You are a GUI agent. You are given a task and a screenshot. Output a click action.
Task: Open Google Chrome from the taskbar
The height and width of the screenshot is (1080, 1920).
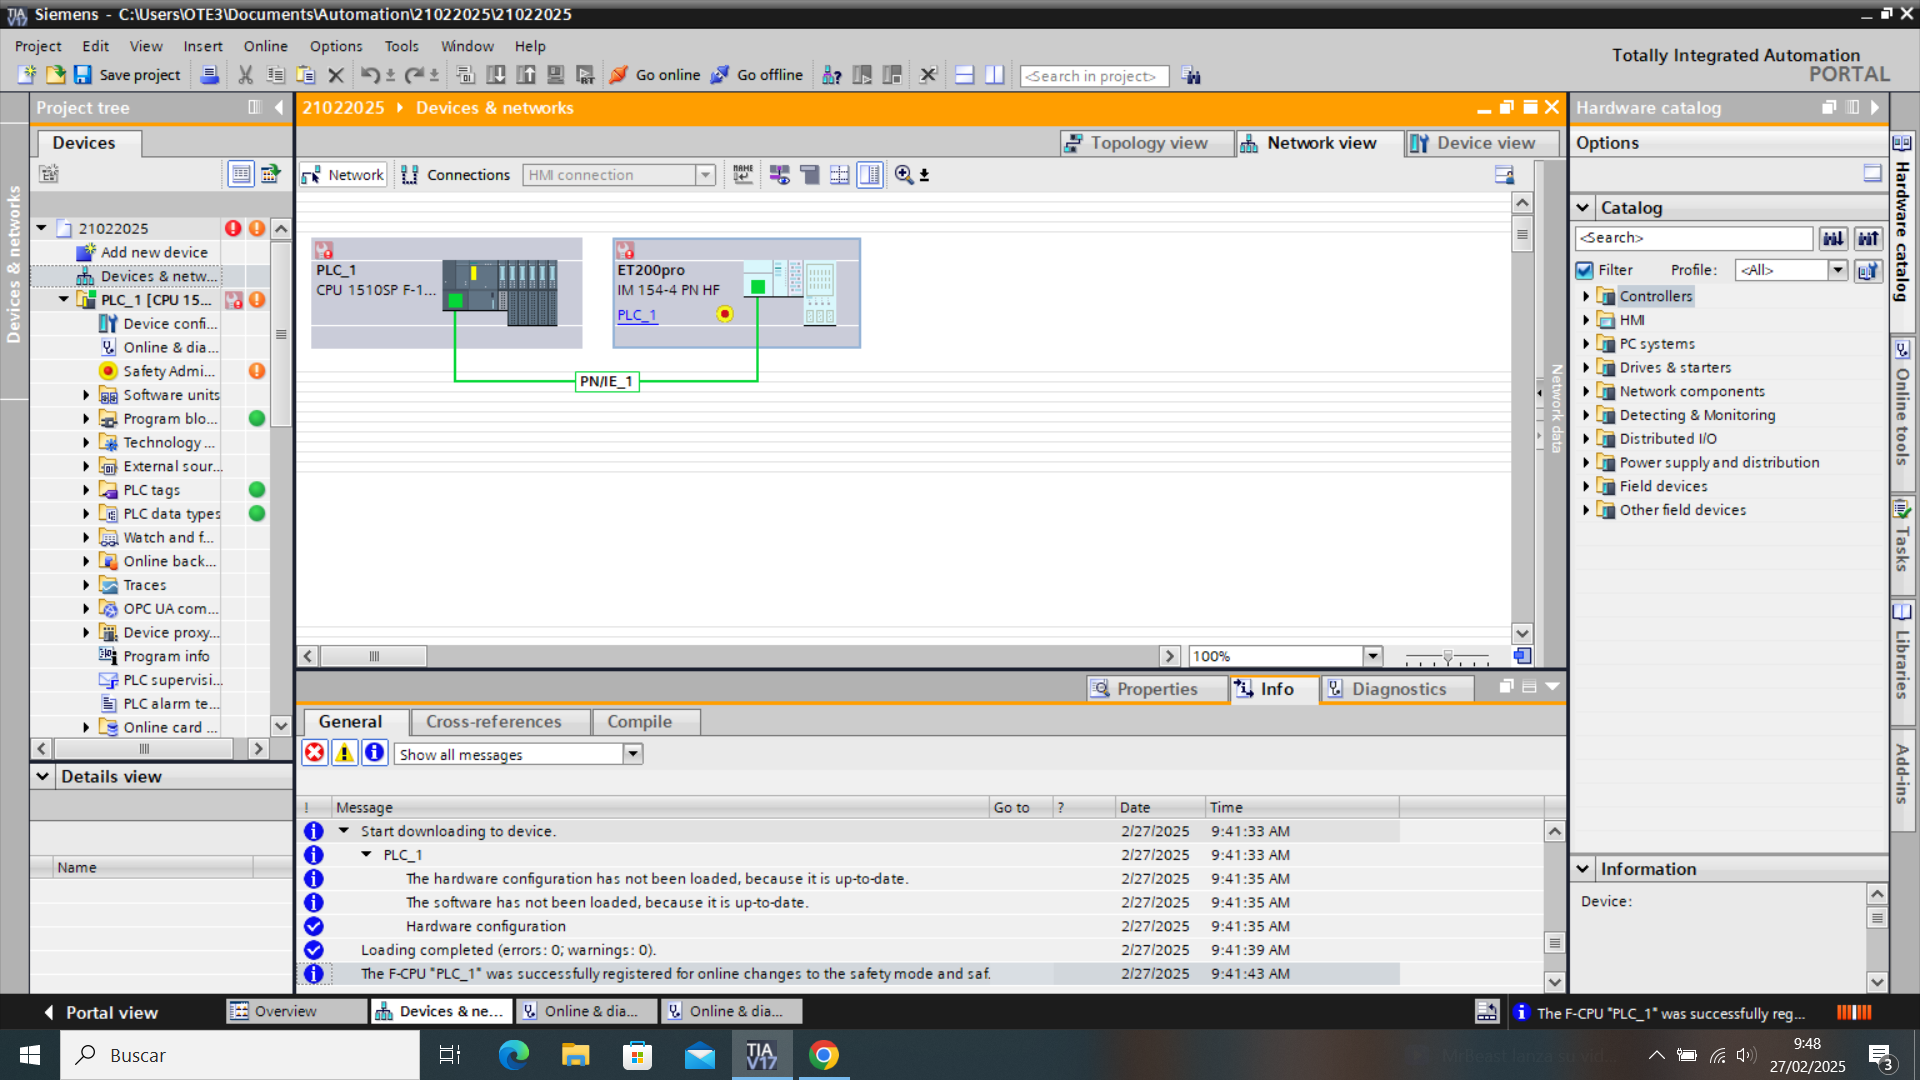pyautogui.click(x=823, y=1055)
